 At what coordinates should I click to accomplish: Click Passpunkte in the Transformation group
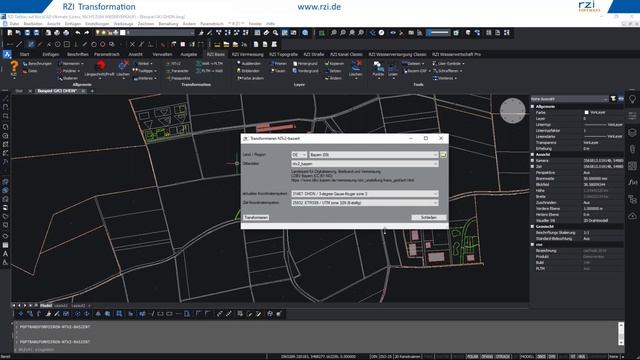[178, 78]
